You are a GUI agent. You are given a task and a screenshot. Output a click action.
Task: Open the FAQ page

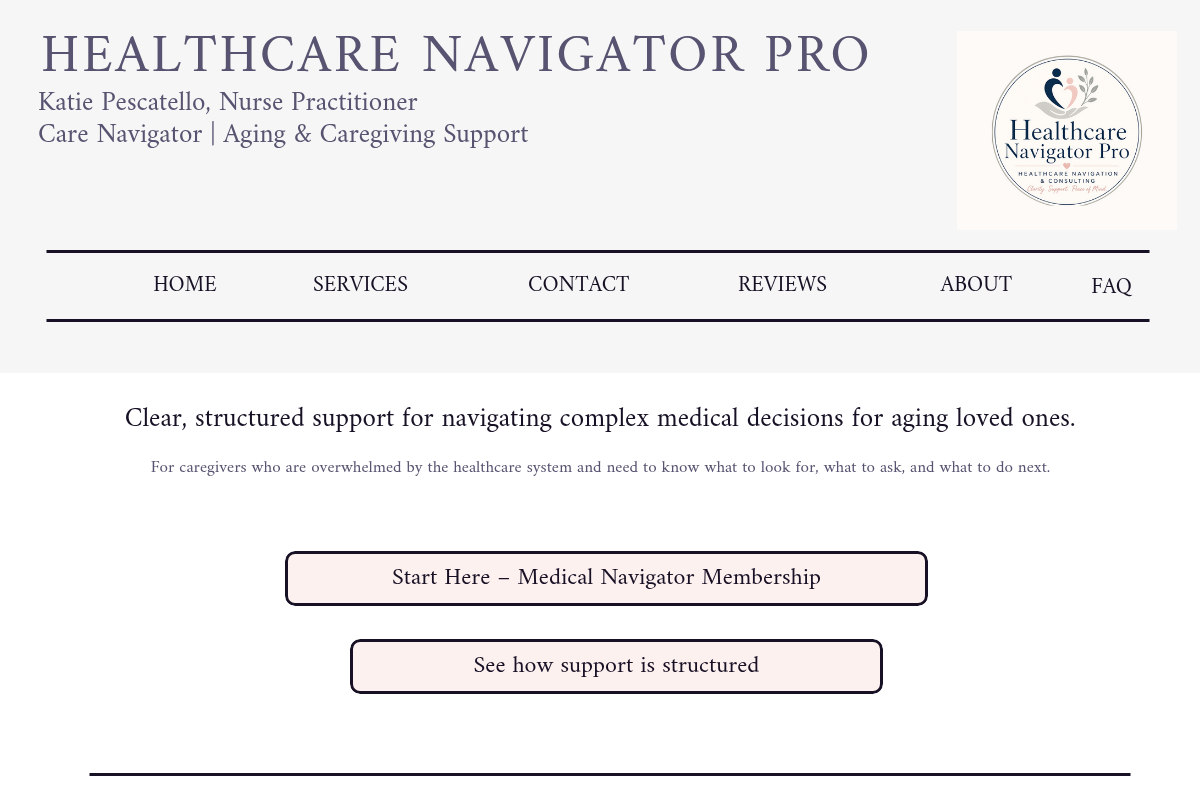(1111, 287)
